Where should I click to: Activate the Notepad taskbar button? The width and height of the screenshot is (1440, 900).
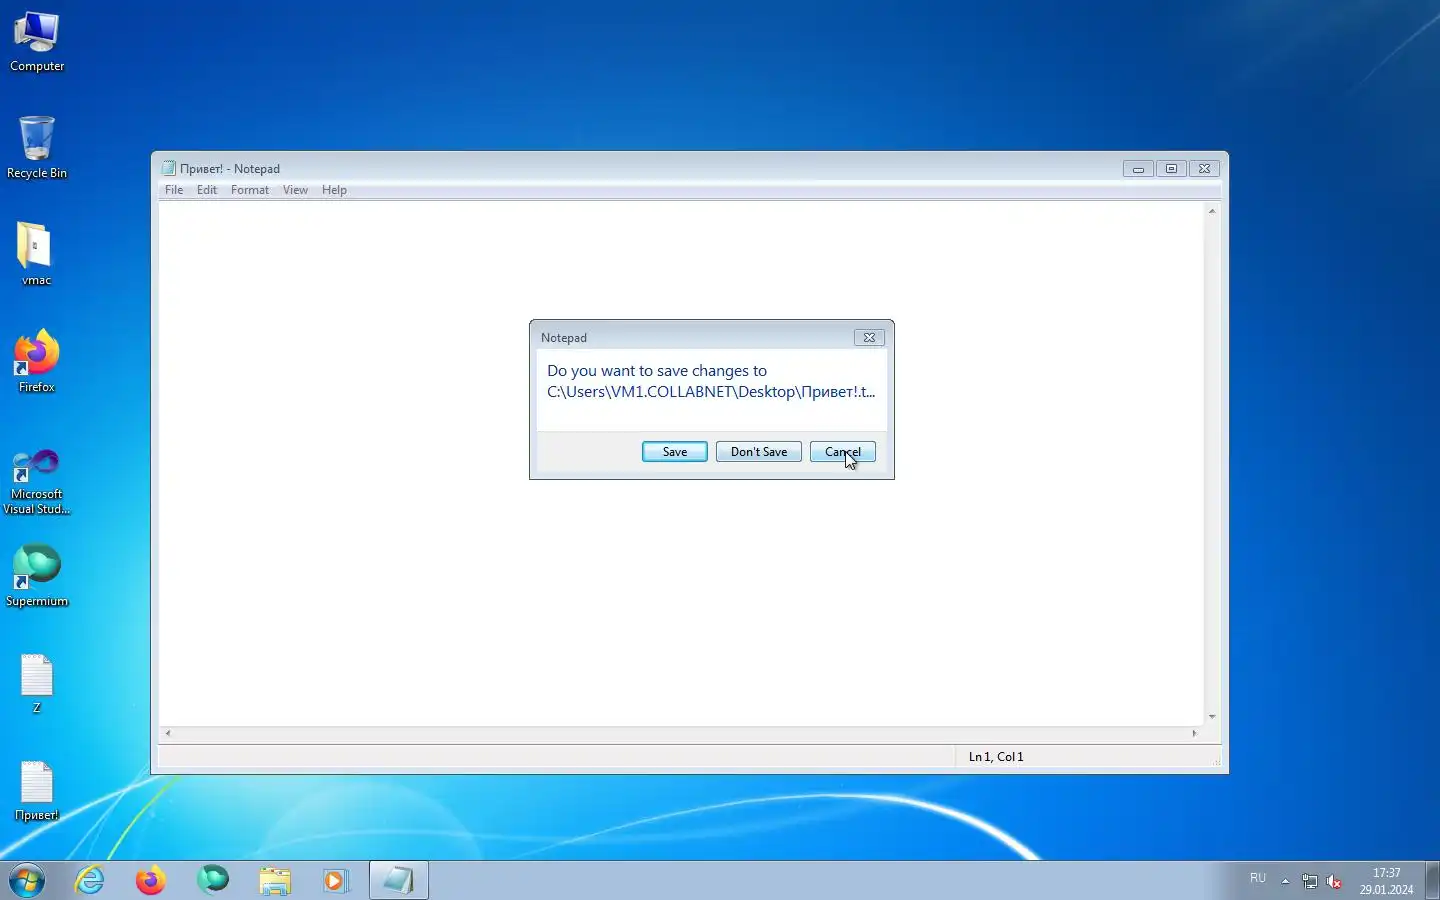(399, 880)
